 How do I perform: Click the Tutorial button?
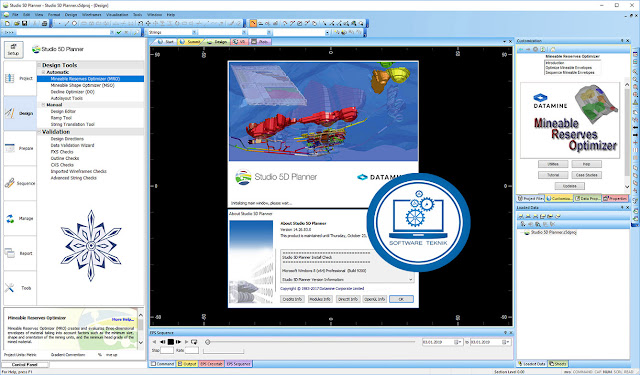(553, 175)
